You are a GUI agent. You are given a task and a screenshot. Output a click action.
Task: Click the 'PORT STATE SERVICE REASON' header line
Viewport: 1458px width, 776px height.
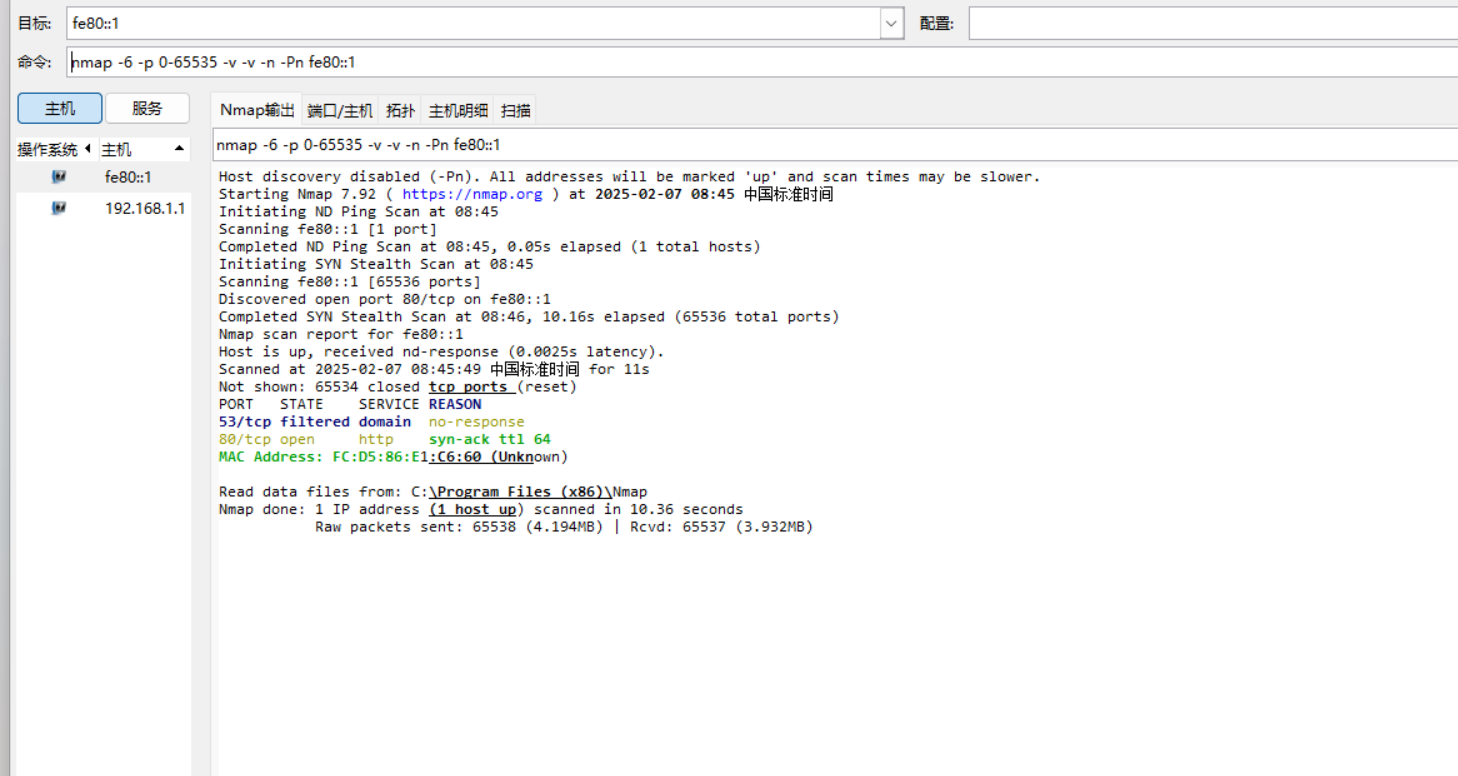pos(350,404)
